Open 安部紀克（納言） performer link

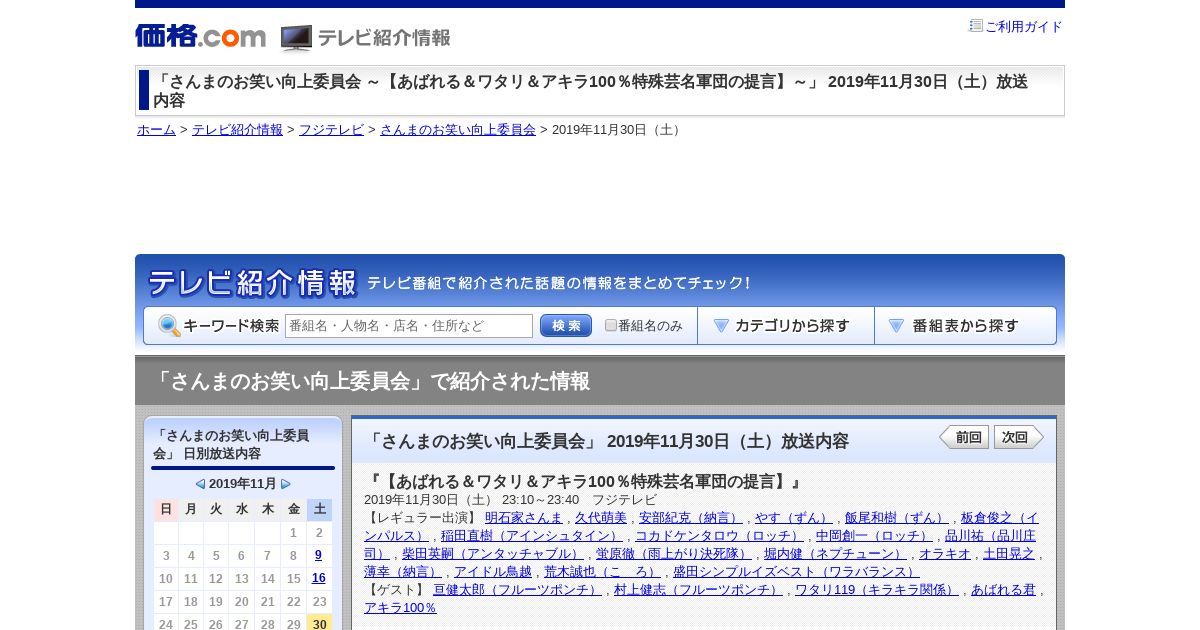tap(691, 518)
